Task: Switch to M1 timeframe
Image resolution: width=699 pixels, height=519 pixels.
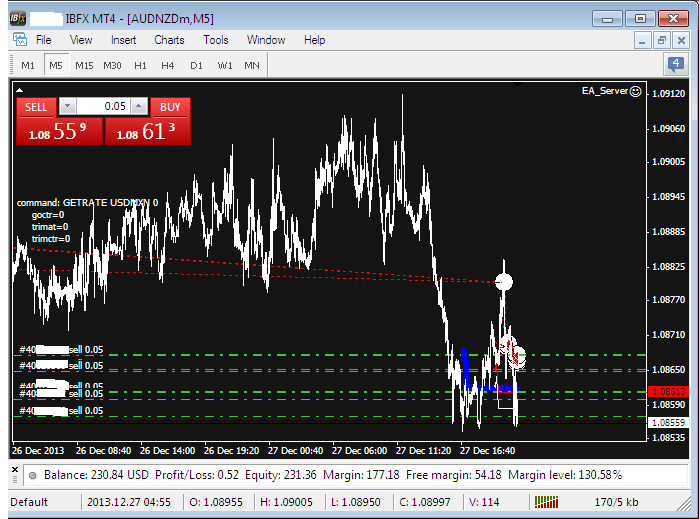Action: click(27, 65)
